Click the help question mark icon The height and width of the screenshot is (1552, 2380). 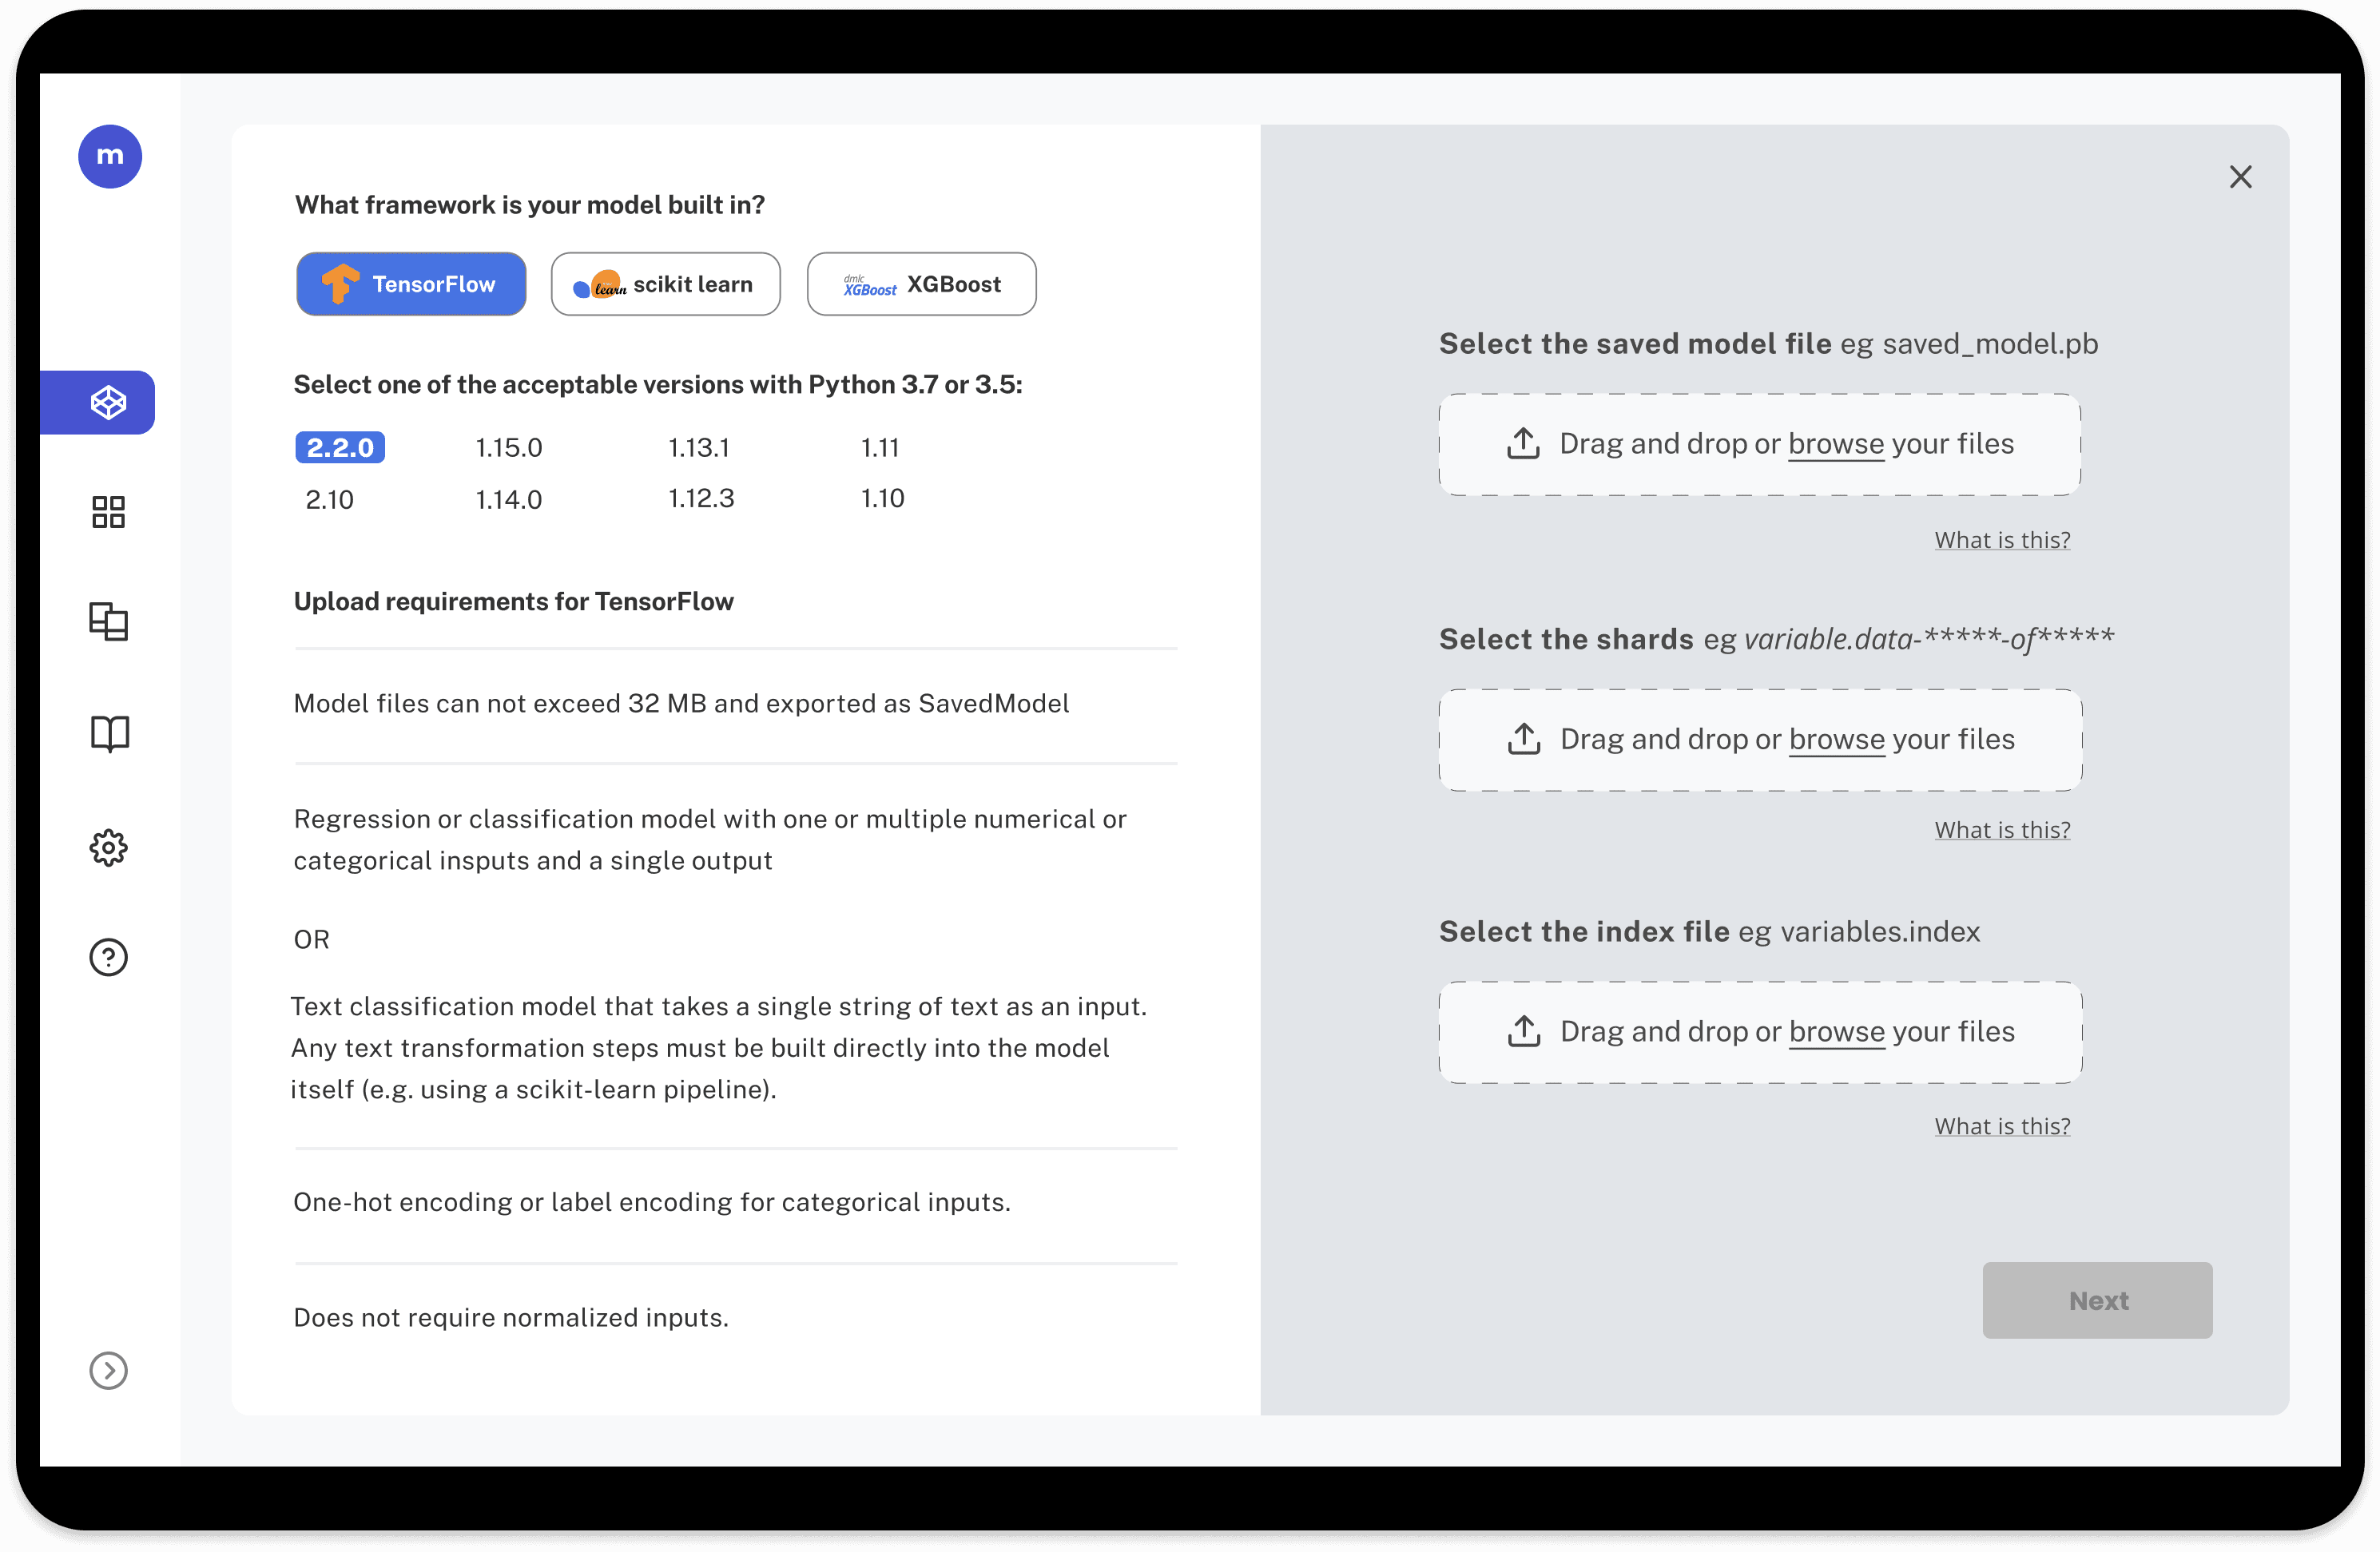click(x=108, y=957)
